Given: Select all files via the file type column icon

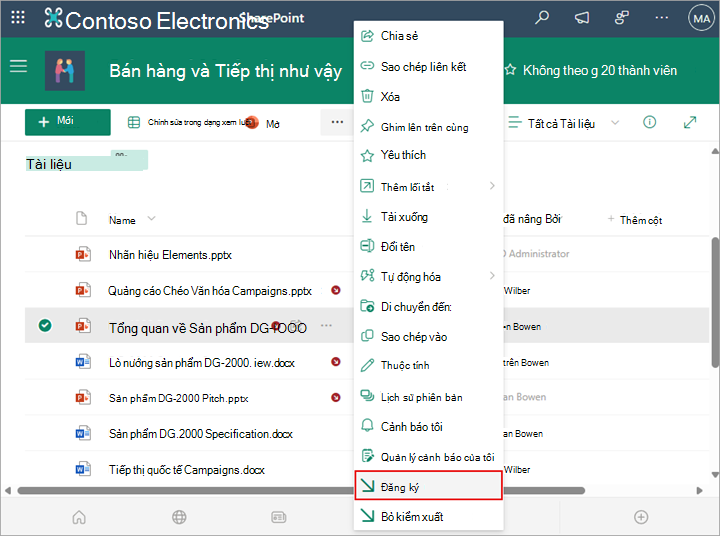Looking at the screenshot, I should 81,219.
